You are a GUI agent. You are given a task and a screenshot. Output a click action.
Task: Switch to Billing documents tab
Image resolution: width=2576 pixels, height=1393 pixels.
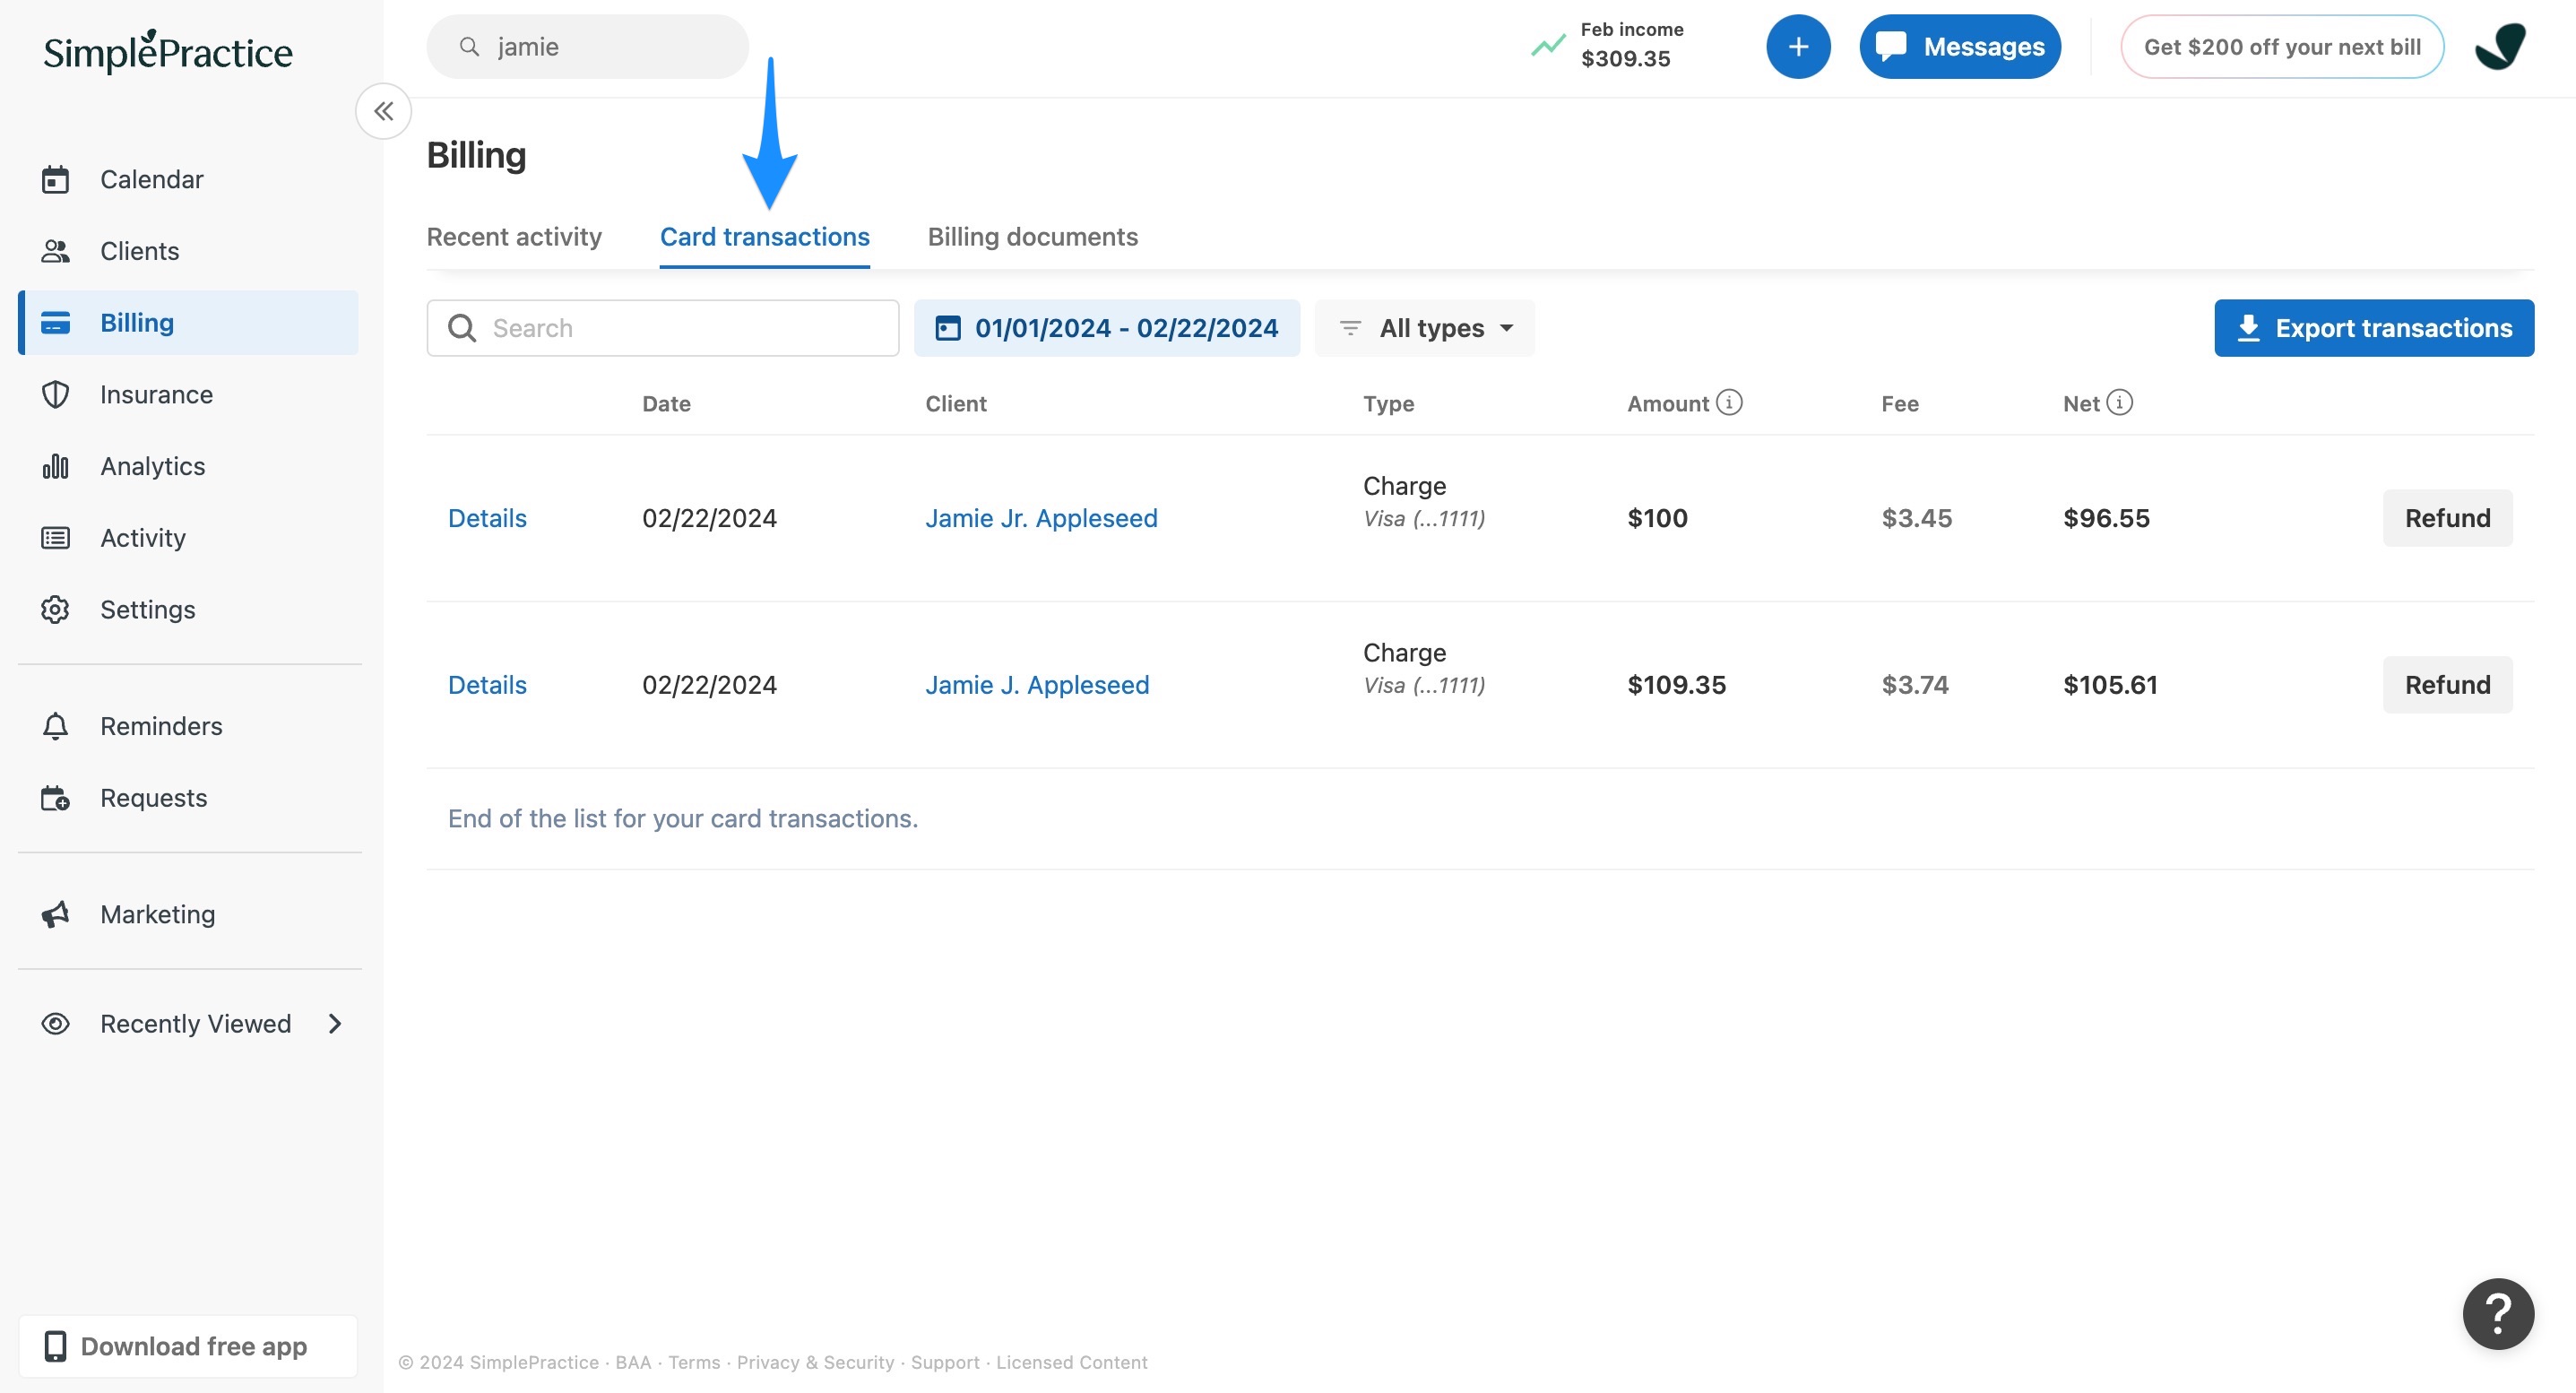tap(1032, 237)
